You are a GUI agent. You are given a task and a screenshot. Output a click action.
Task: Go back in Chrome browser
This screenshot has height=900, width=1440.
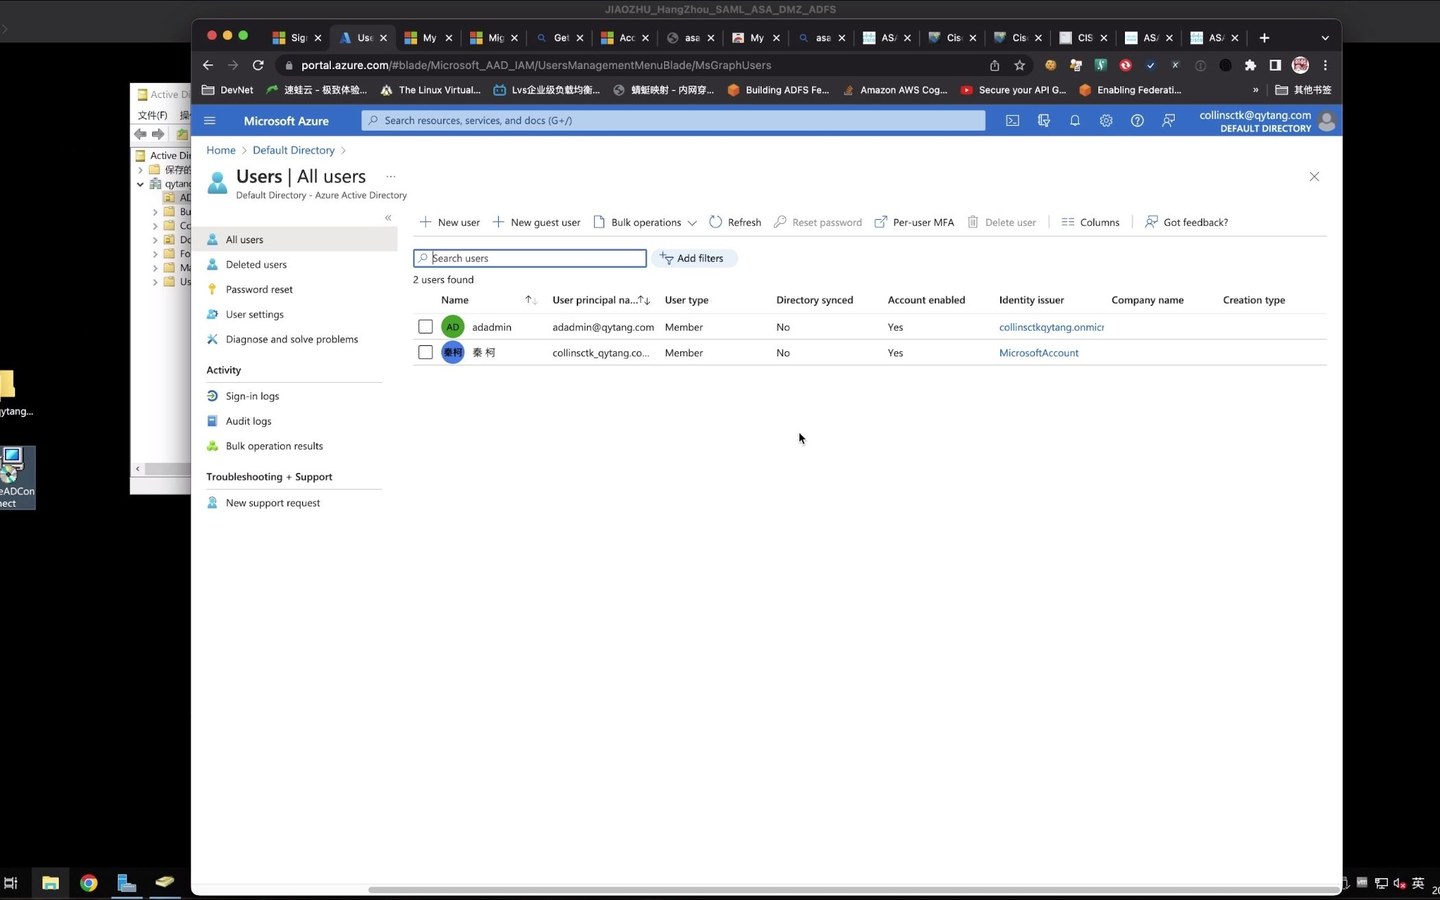pos(208,65)
